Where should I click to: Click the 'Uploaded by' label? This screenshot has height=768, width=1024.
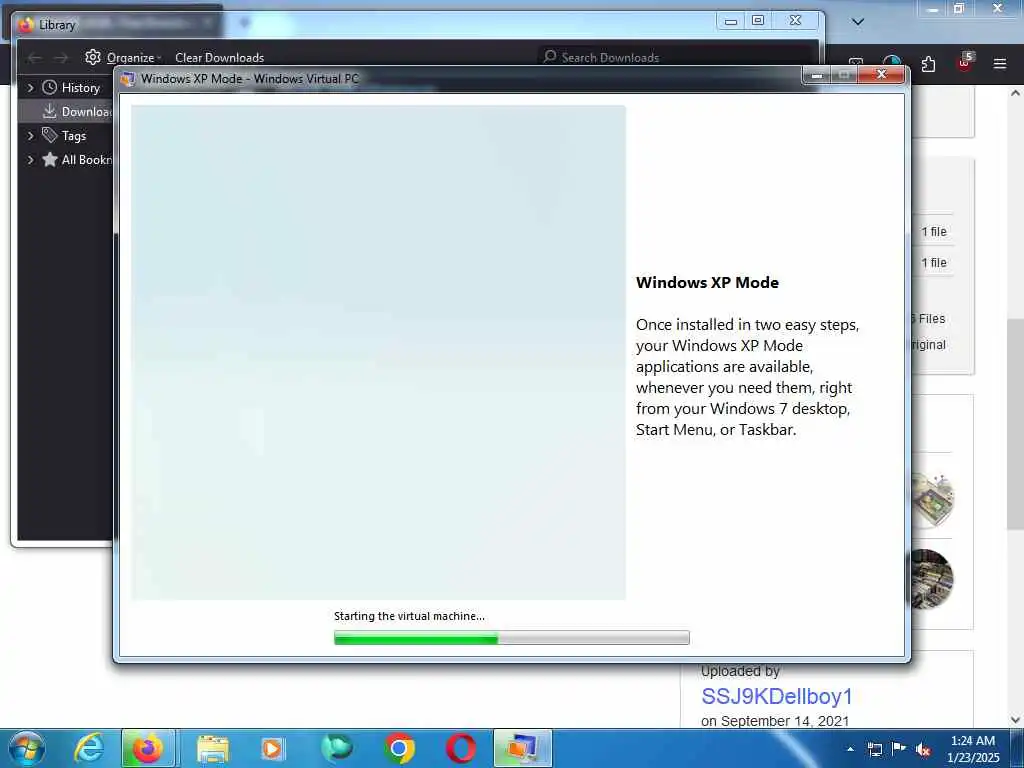tap(740, 671)
